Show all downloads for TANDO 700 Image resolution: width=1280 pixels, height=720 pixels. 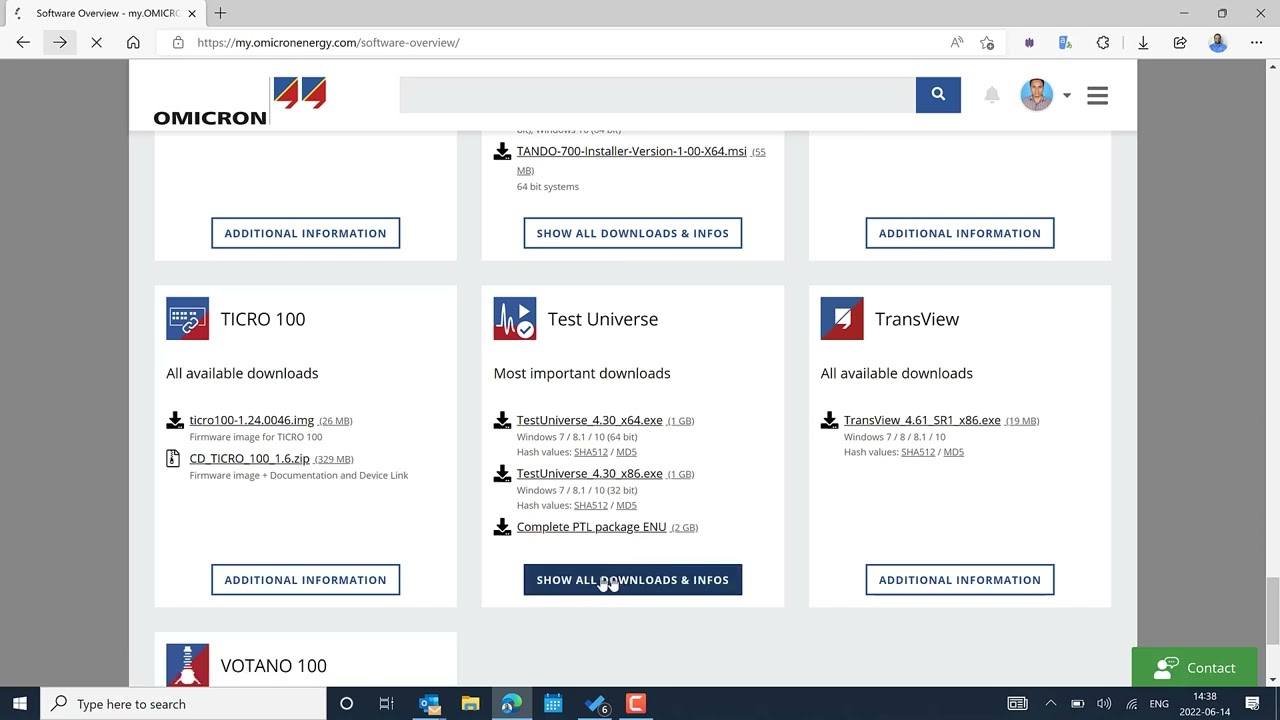[632, 233]
